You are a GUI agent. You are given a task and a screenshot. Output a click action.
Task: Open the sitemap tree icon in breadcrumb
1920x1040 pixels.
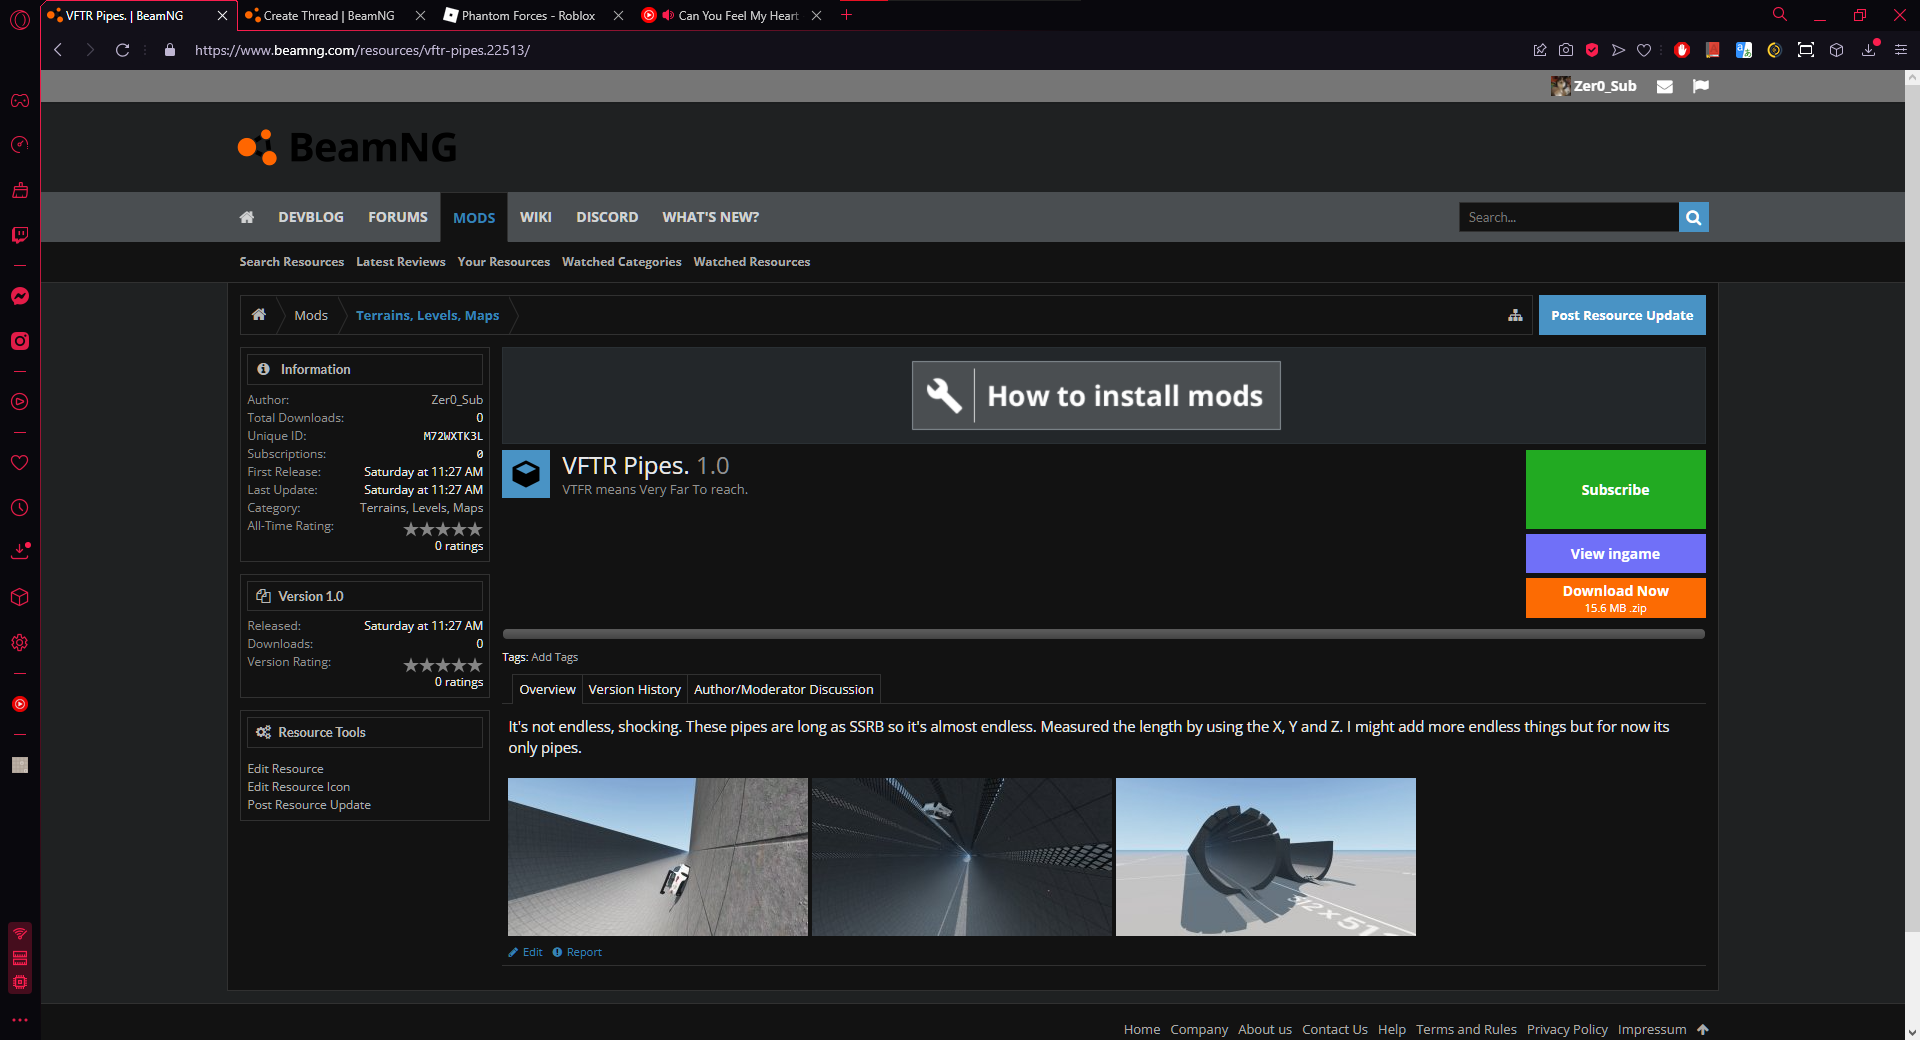pos(1515,315)
